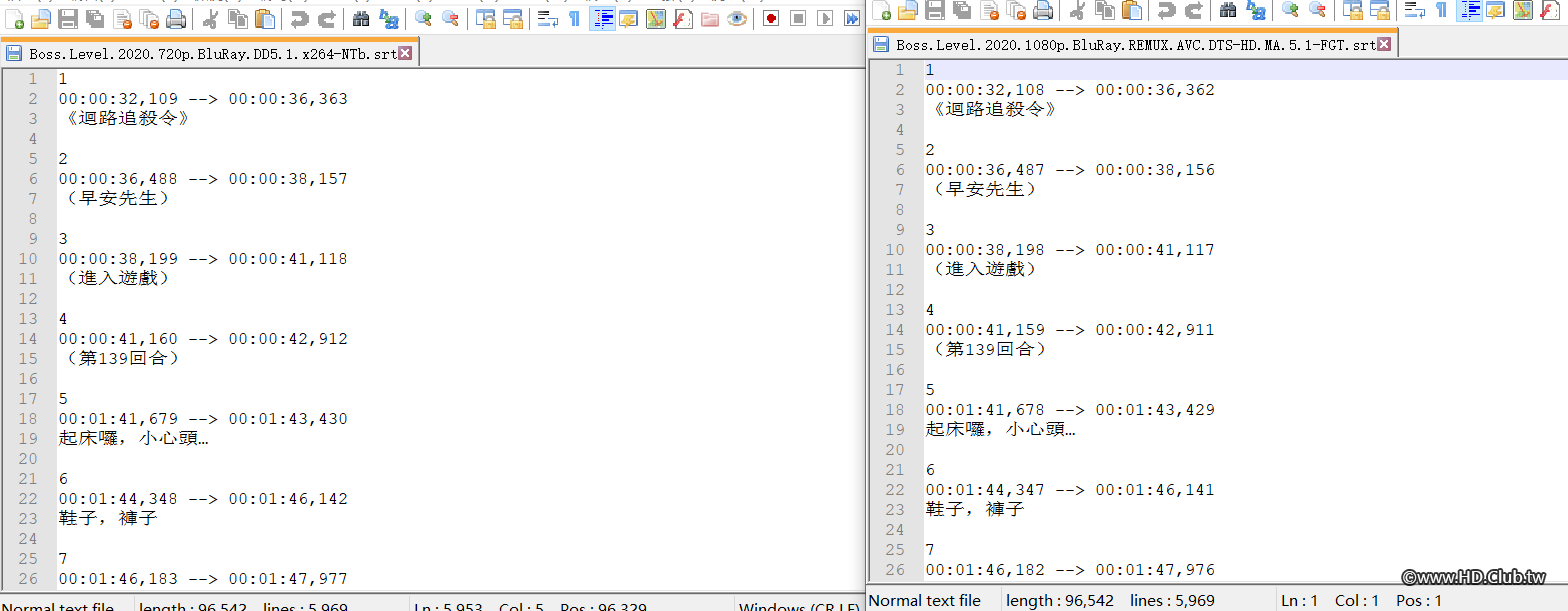Click Open file icon in left window

point(41,19)
